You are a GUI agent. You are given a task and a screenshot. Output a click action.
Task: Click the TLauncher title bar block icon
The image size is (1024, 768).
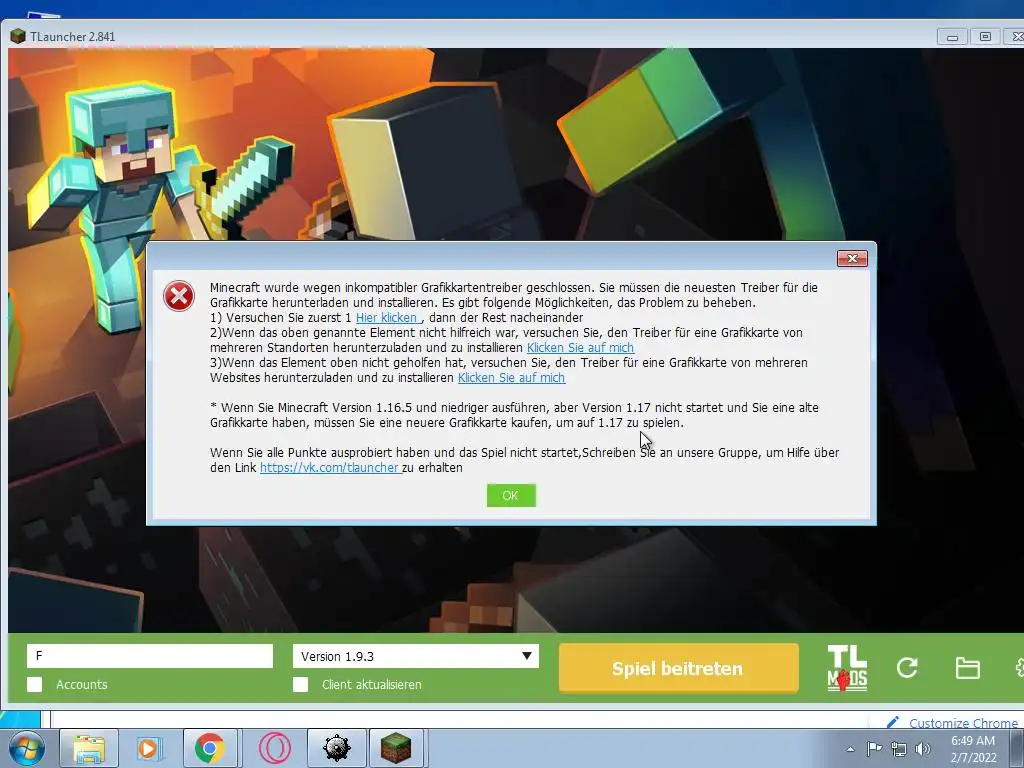18,37
